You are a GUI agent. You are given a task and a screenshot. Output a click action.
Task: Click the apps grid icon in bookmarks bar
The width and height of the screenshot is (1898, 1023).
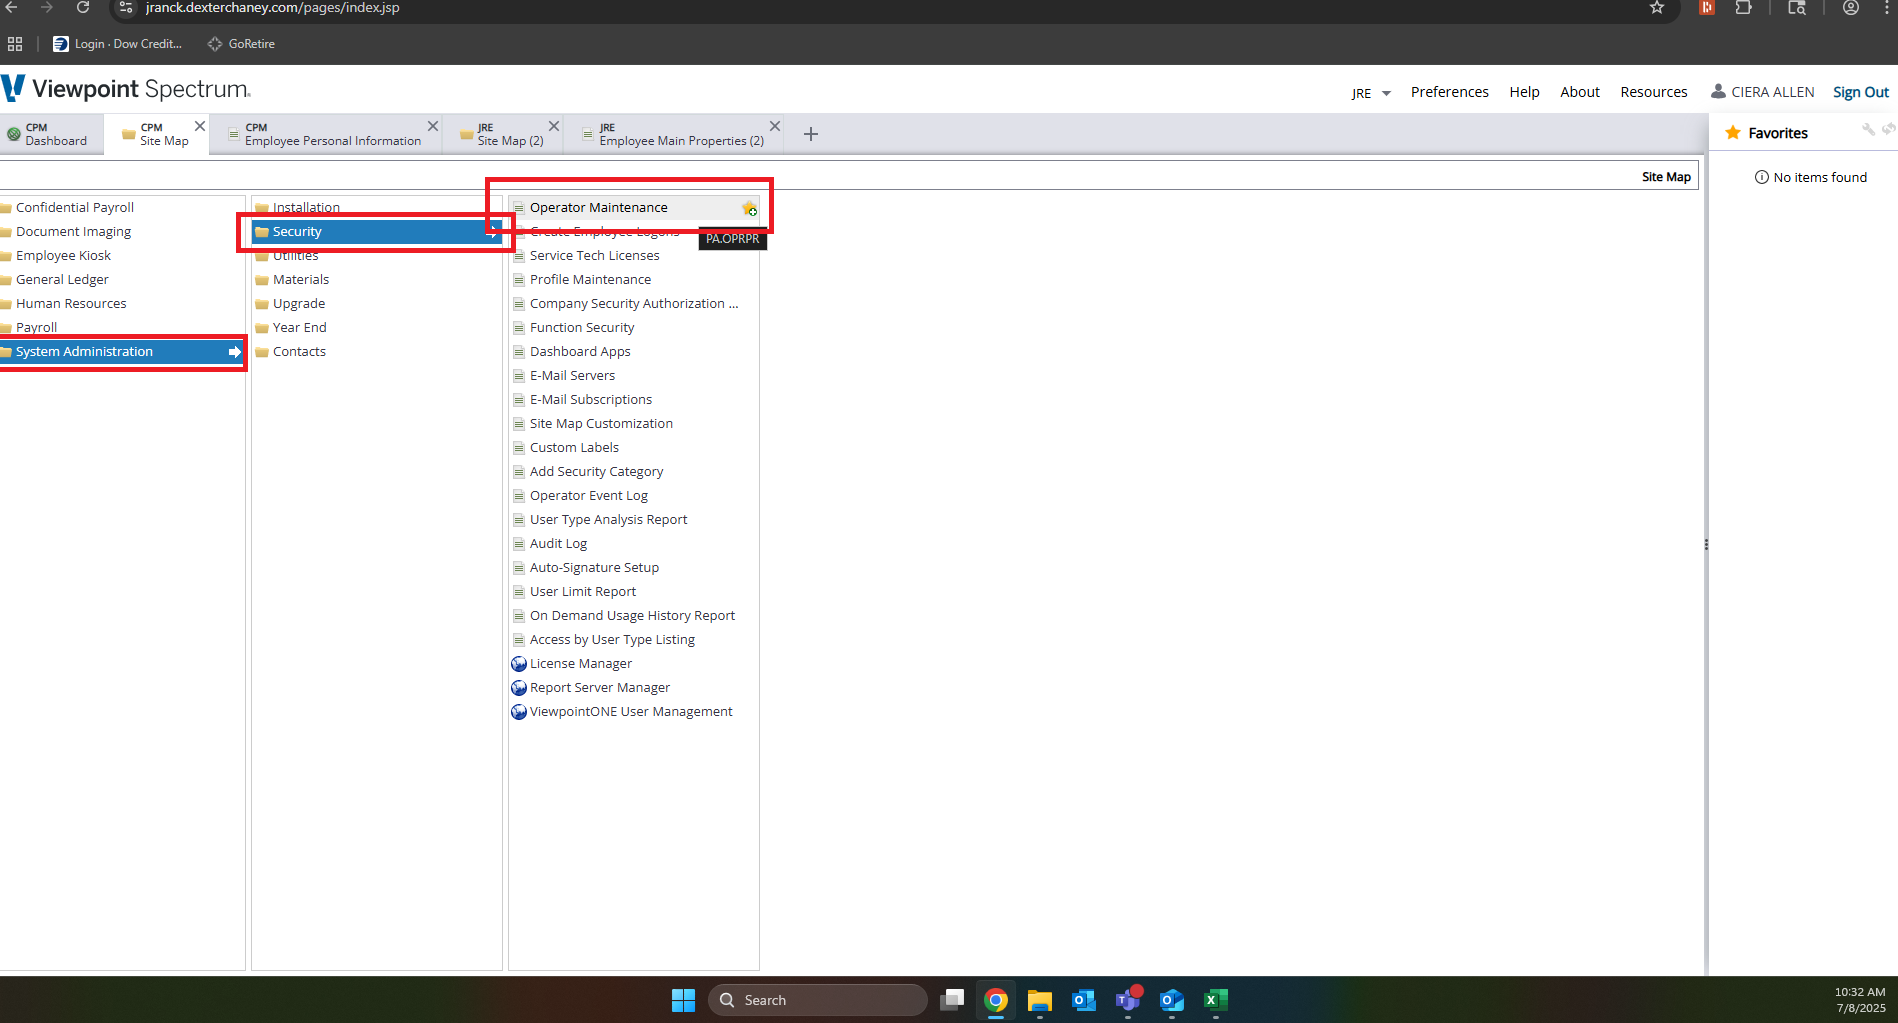click(15, 43)
